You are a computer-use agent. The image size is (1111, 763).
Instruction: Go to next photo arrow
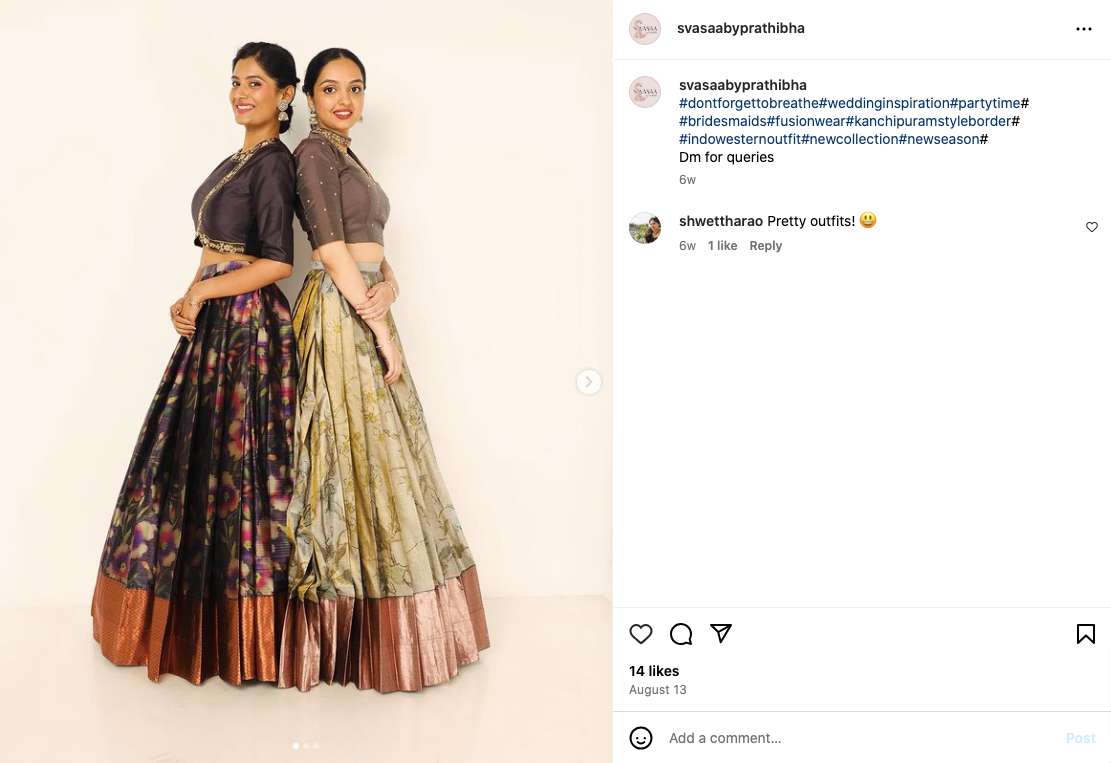click(588, 382)
